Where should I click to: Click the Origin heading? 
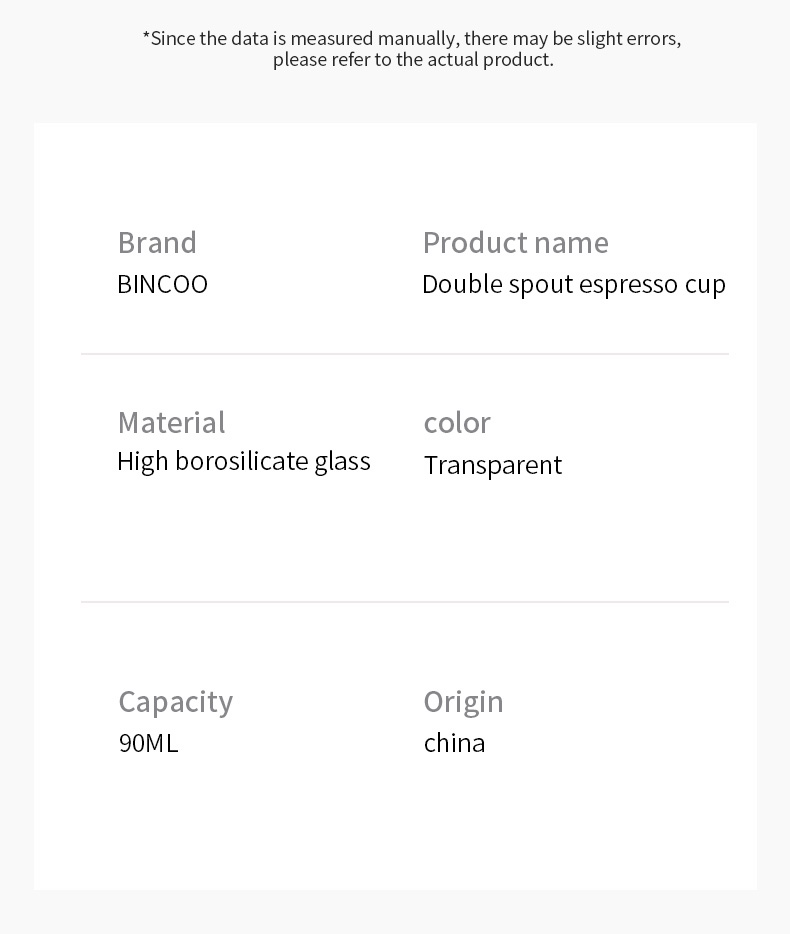463,702
